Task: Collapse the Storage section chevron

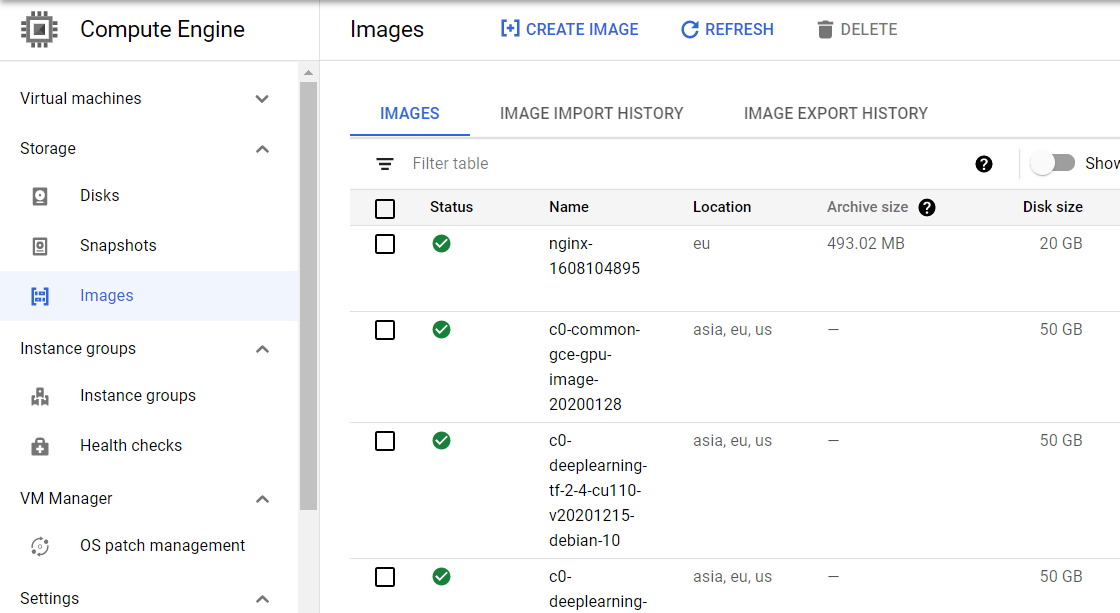Action: click(x=262, y=149)
